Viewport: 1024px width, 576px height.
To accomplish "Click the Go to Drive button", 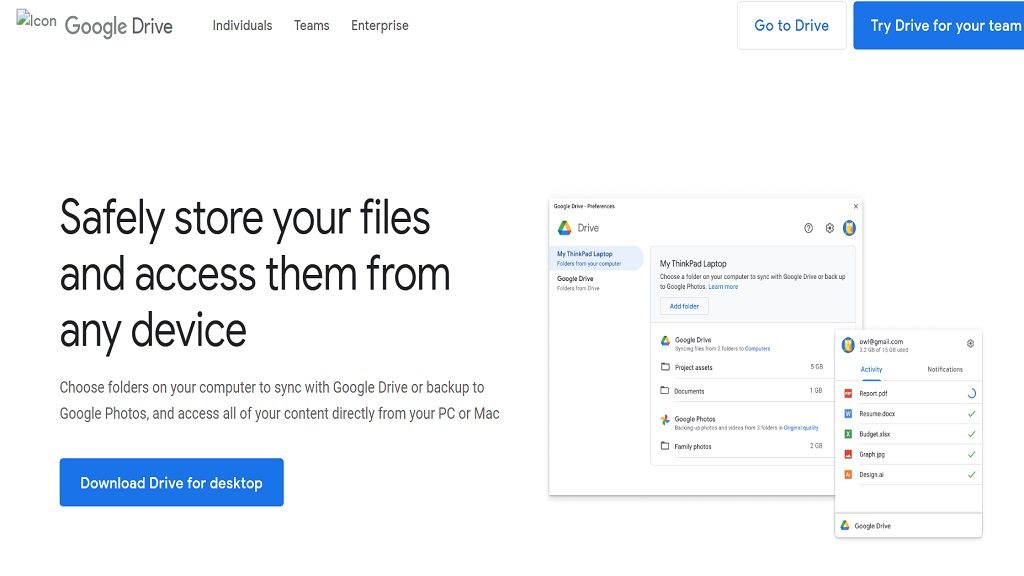I will point(792,25).
